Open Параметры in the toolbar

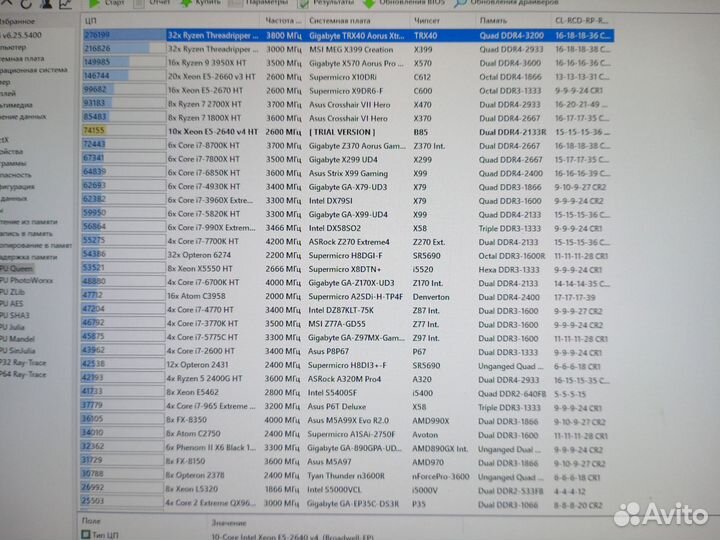[x=259, y=3]
